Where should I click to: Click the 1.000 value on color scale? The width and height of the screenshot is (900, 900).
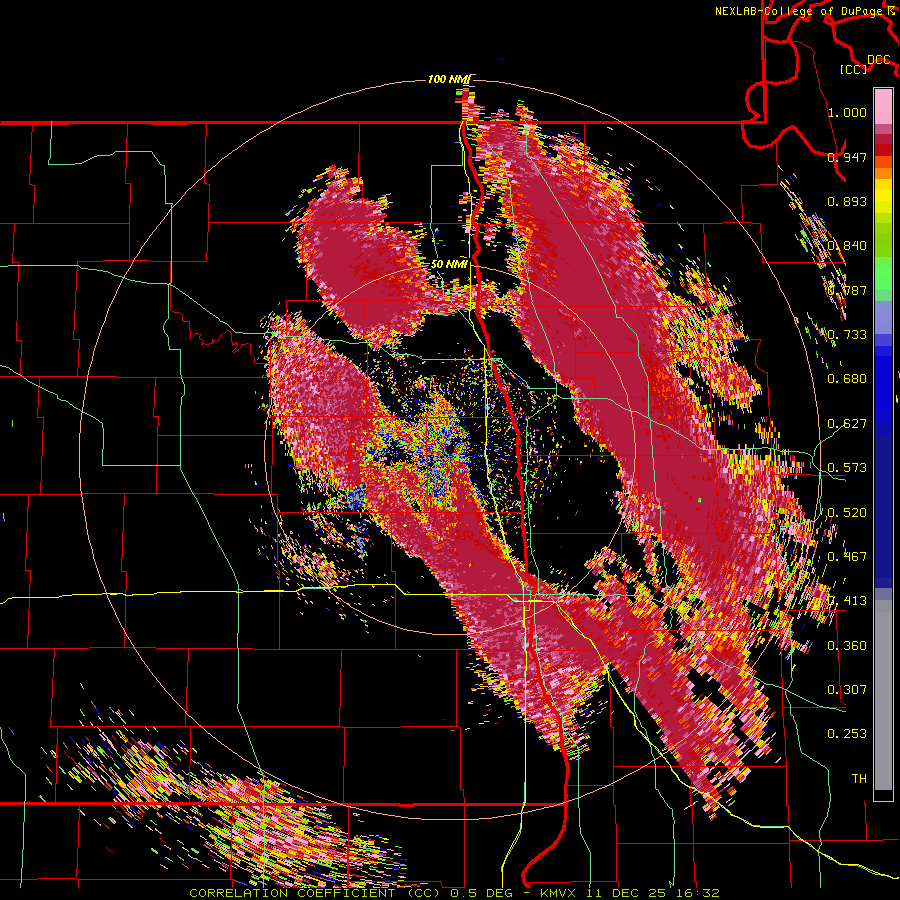coord(847,112)
